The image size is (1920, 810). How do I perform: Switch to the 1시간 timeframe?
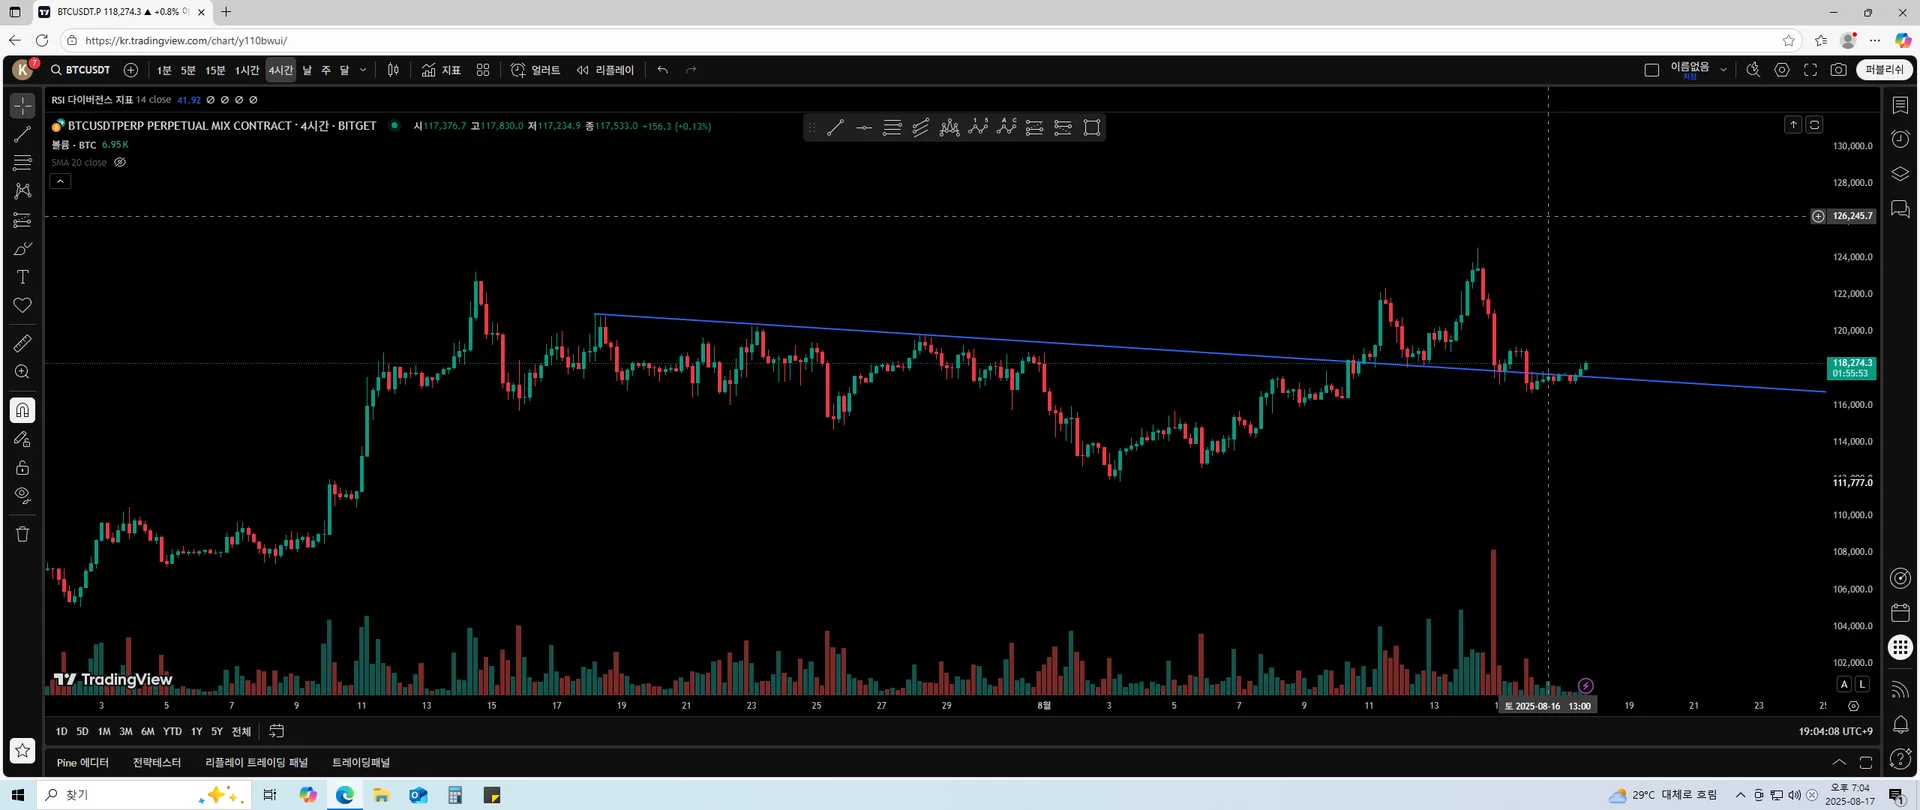(x=247, y=70)
